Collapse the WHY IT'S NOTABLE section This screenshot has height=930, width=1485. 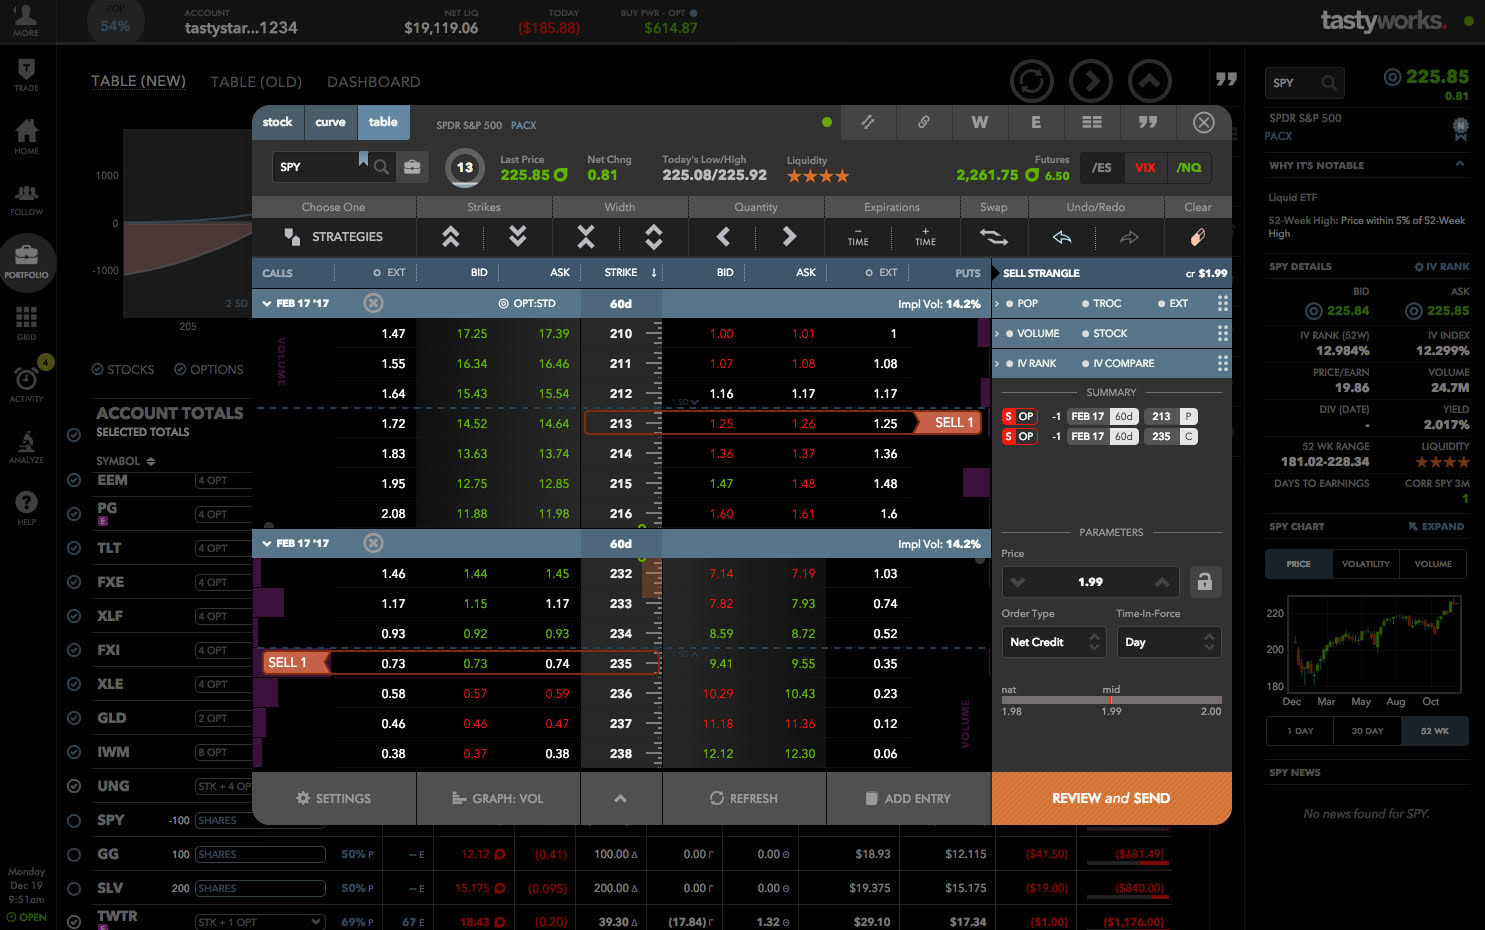click(1459, 164)
